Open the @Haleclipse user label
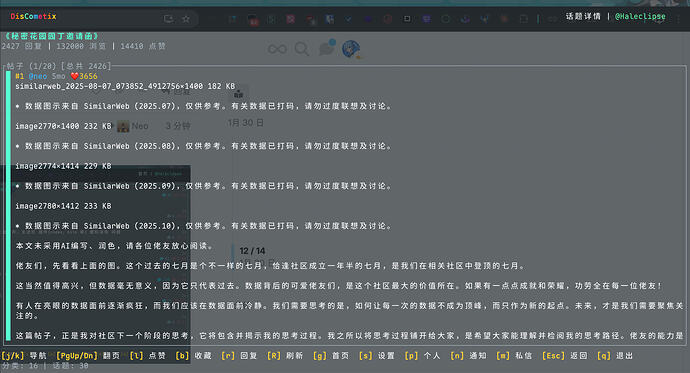This screenshot has width=690, height=373. [640, 16]
